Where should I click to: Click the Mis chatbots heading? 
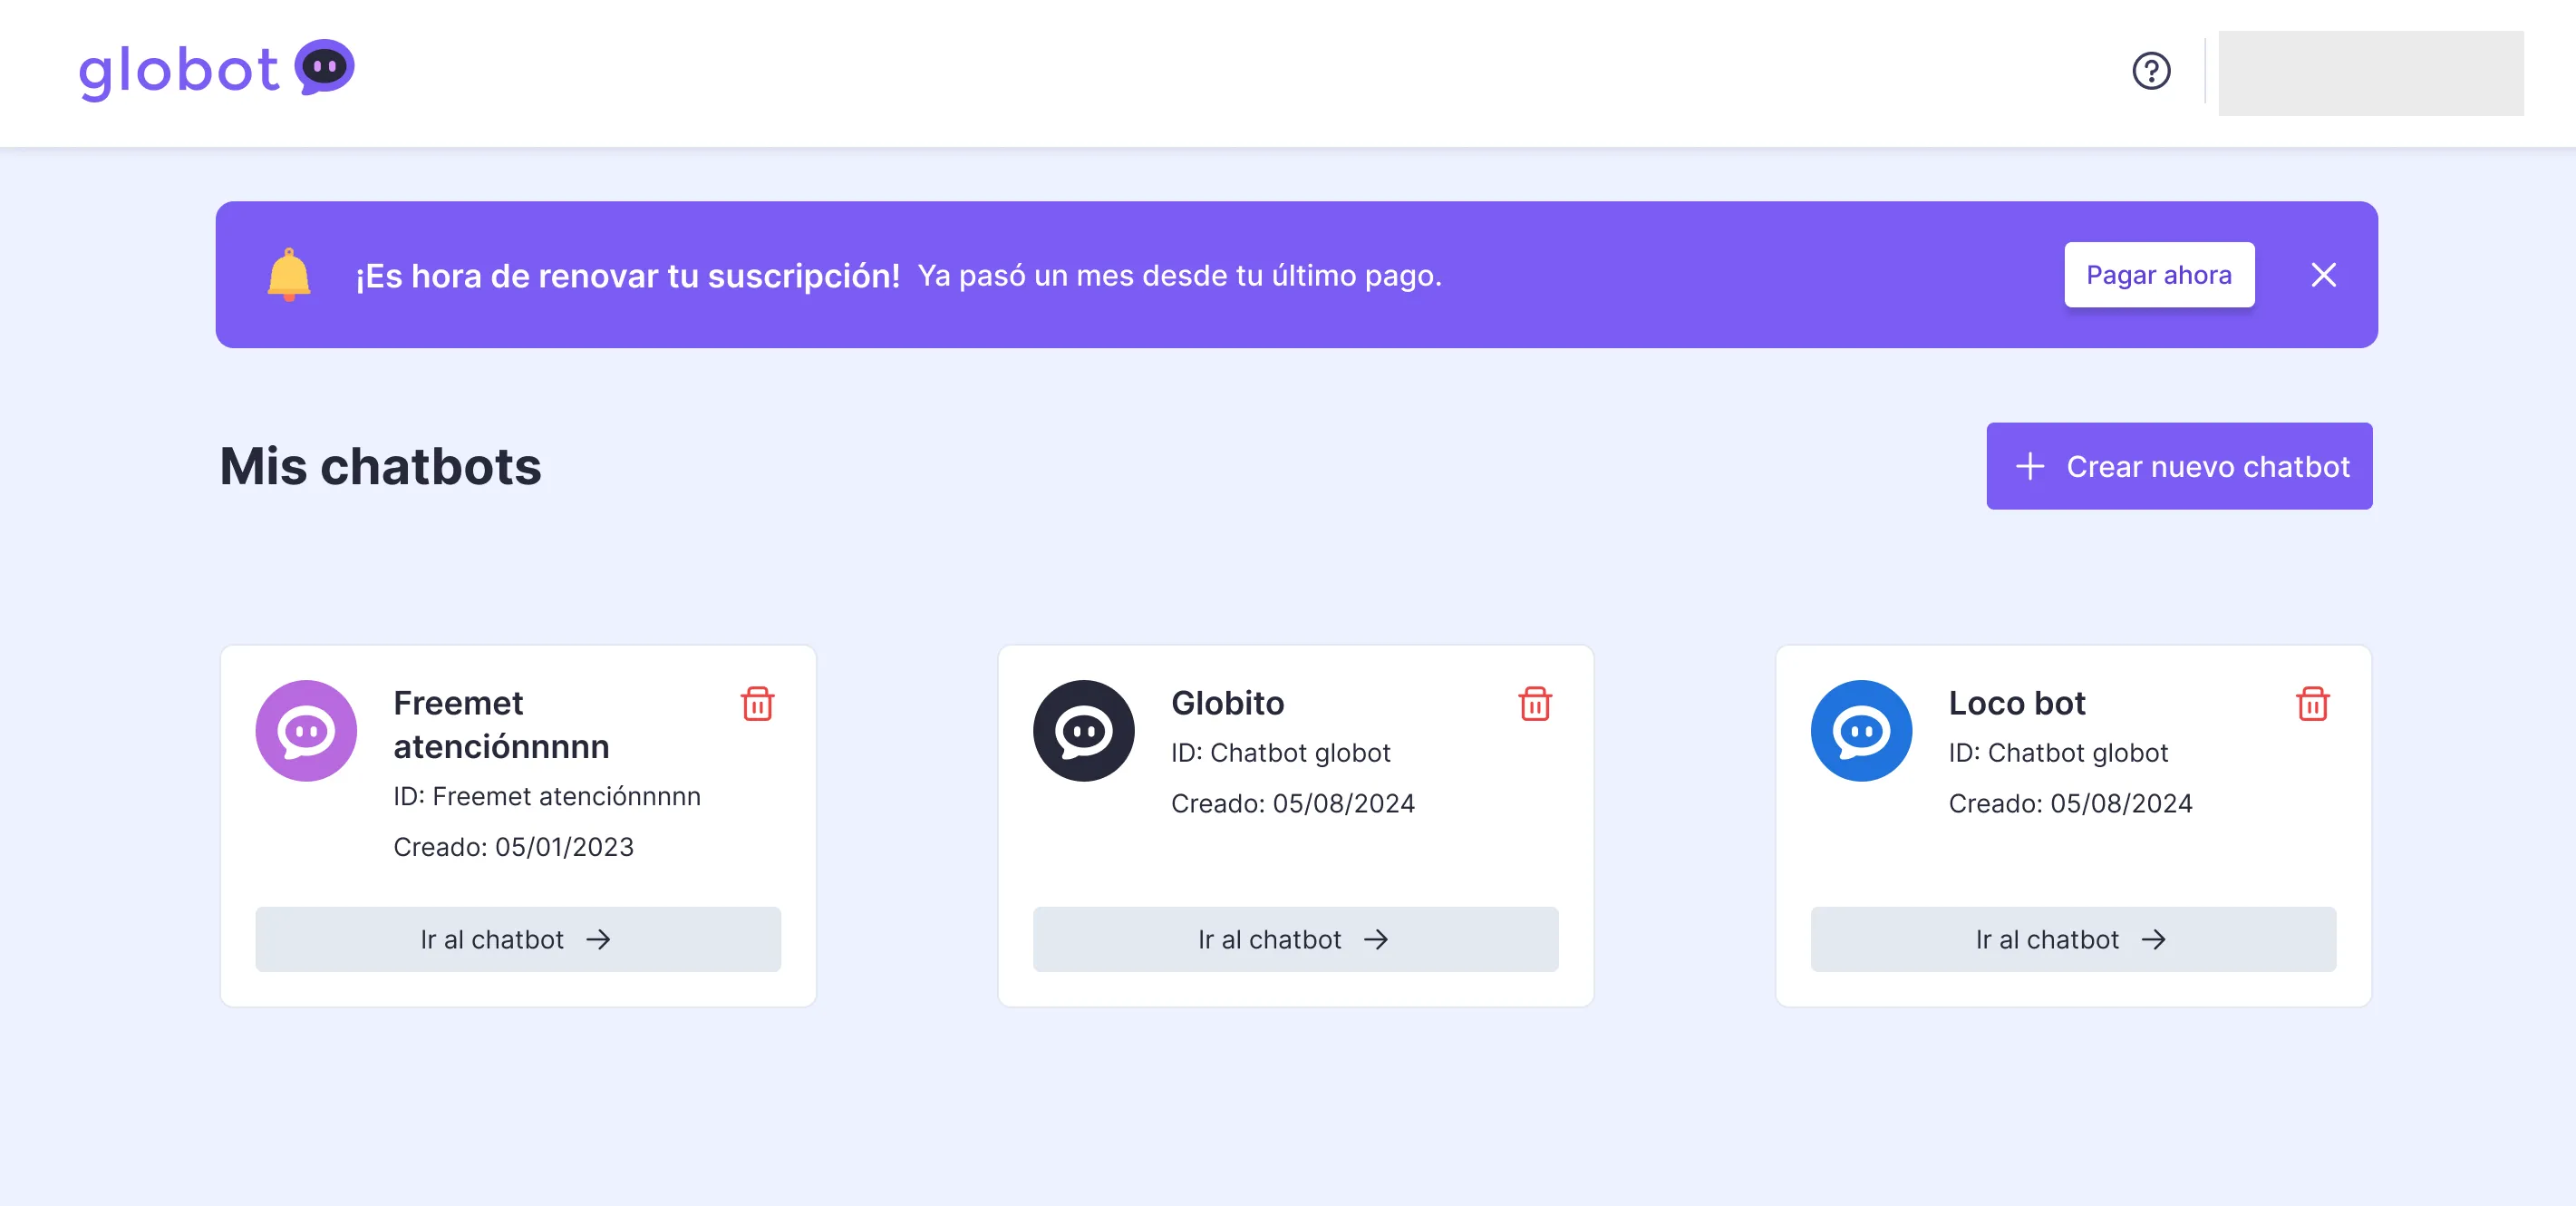380,466
